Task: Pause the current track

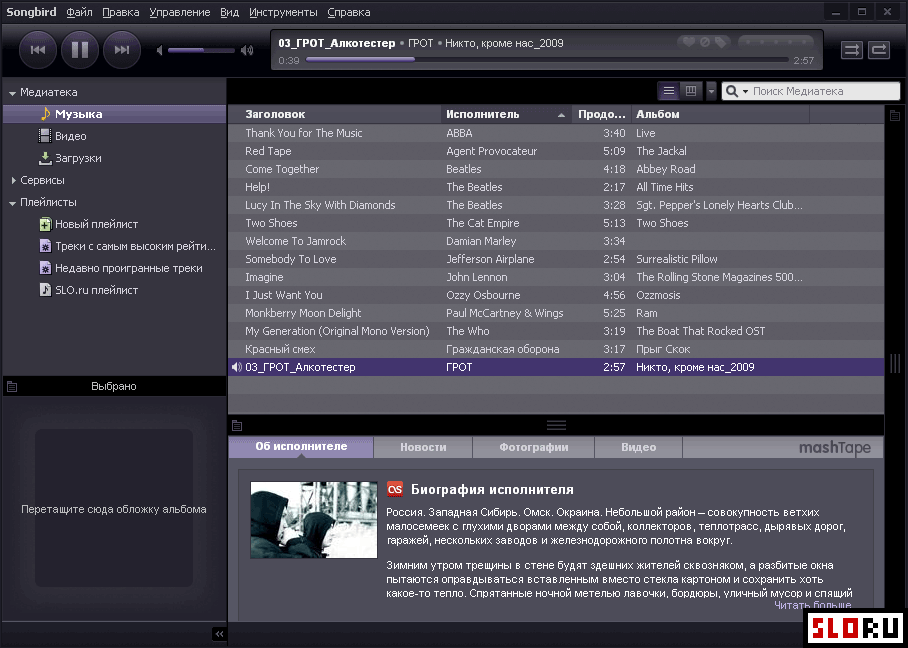Action: pyautogui.click(x=80, y=49)
